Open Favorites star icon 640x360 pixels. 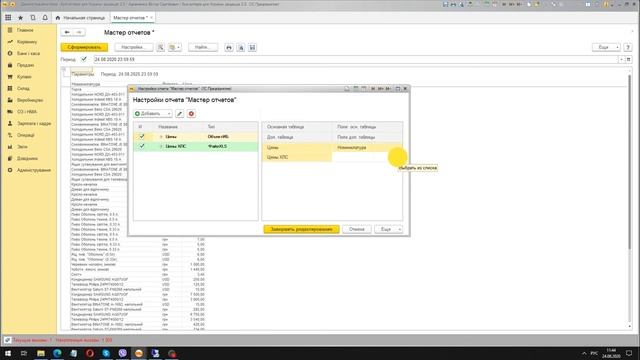(20, 18)
